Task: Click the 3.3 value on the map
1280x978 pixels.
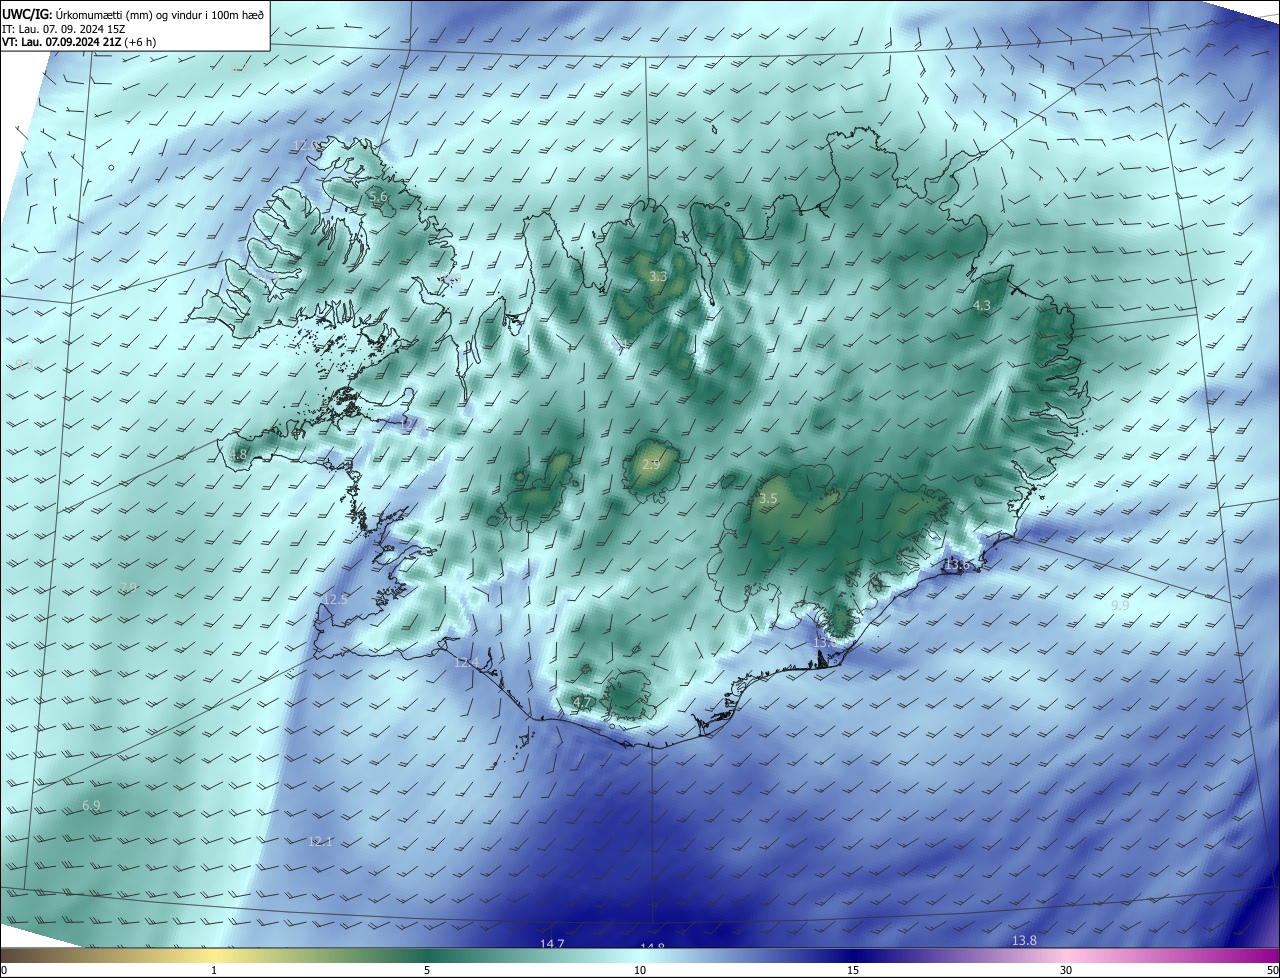Action: click(x=657, y=276)
